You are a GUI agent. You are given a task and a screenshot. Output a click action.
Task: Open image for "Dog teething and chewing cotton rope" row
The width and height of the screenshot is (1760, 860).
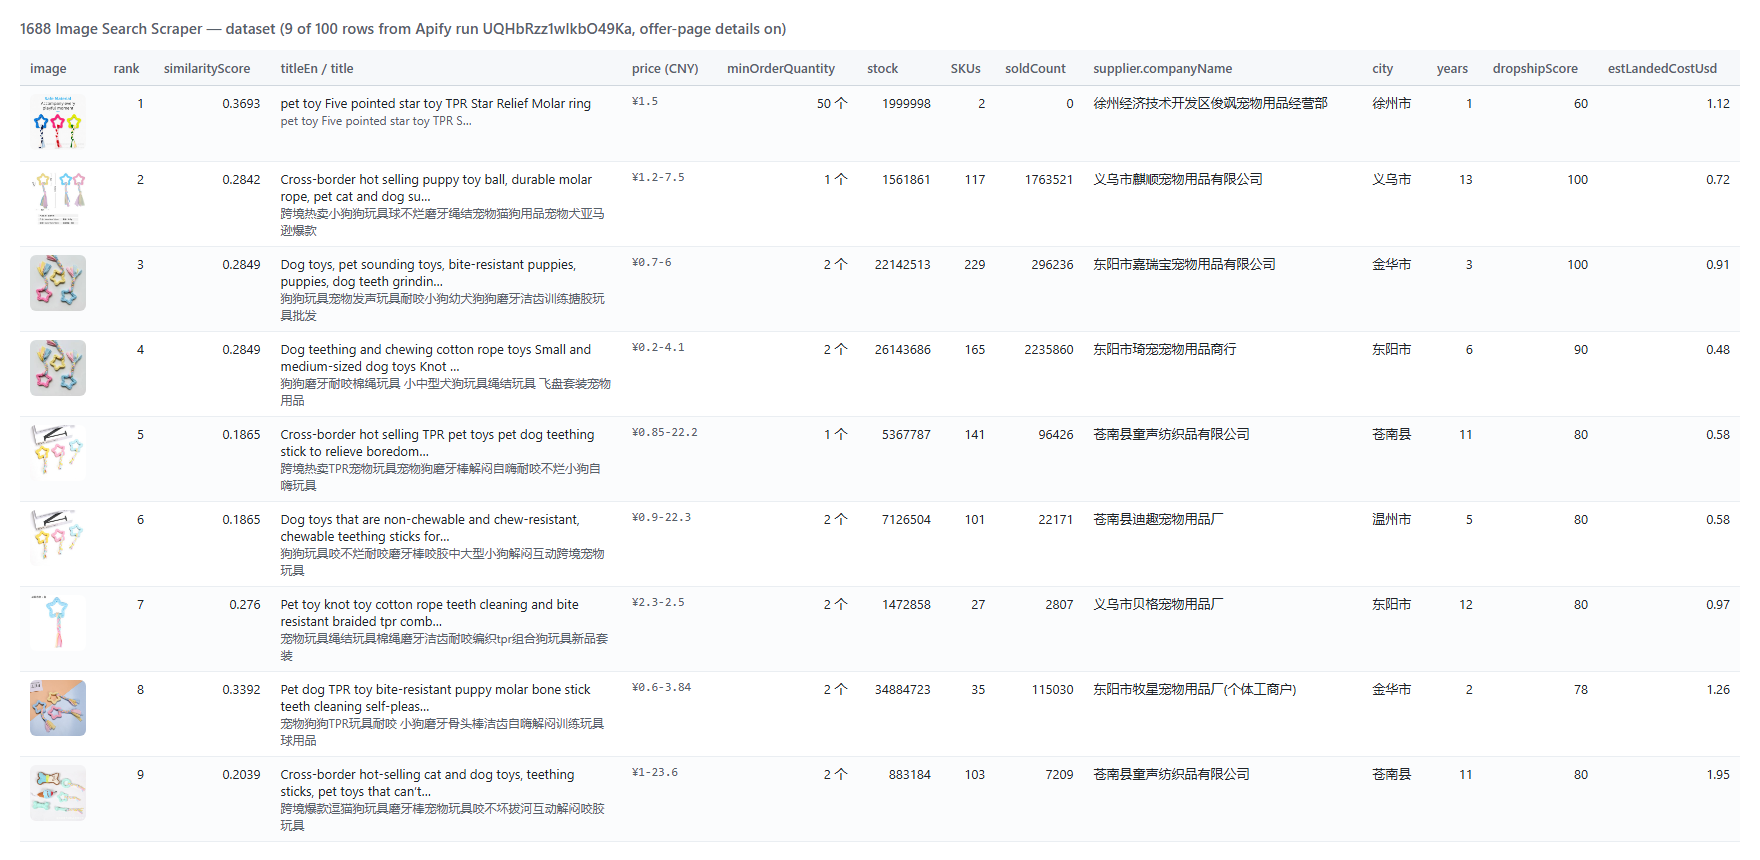click(58, 368)
